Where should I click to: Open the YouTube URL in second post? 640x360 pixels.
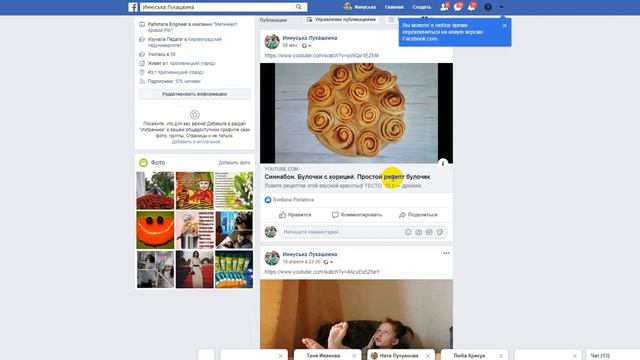322,272
